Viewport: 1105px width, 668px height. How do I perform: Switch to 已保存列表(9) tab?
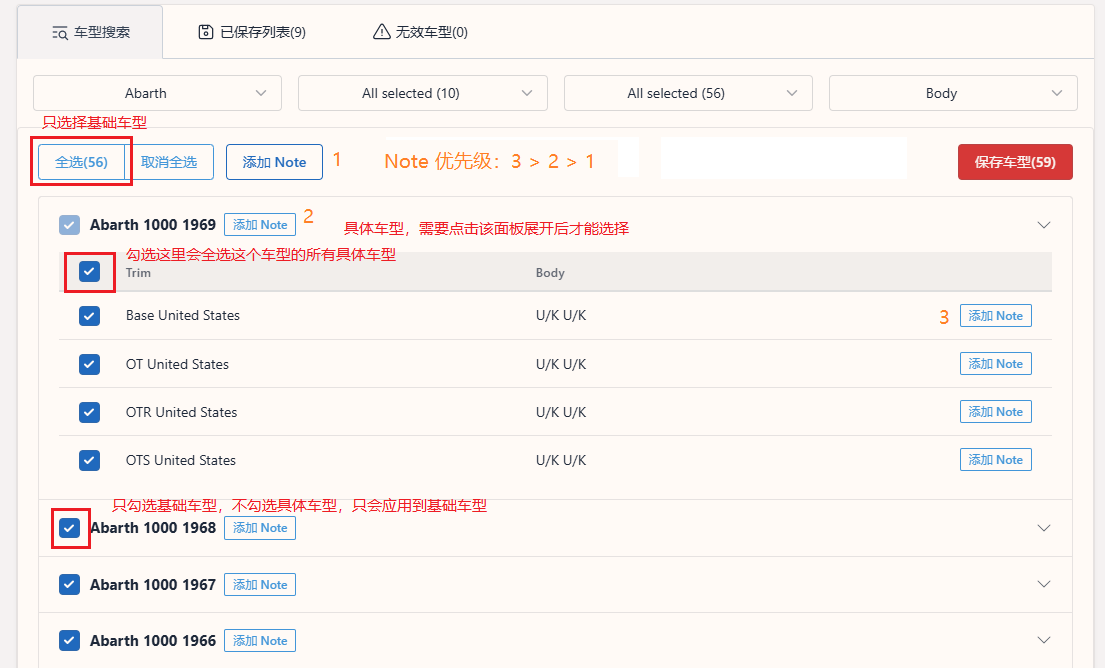pos(252,32)
